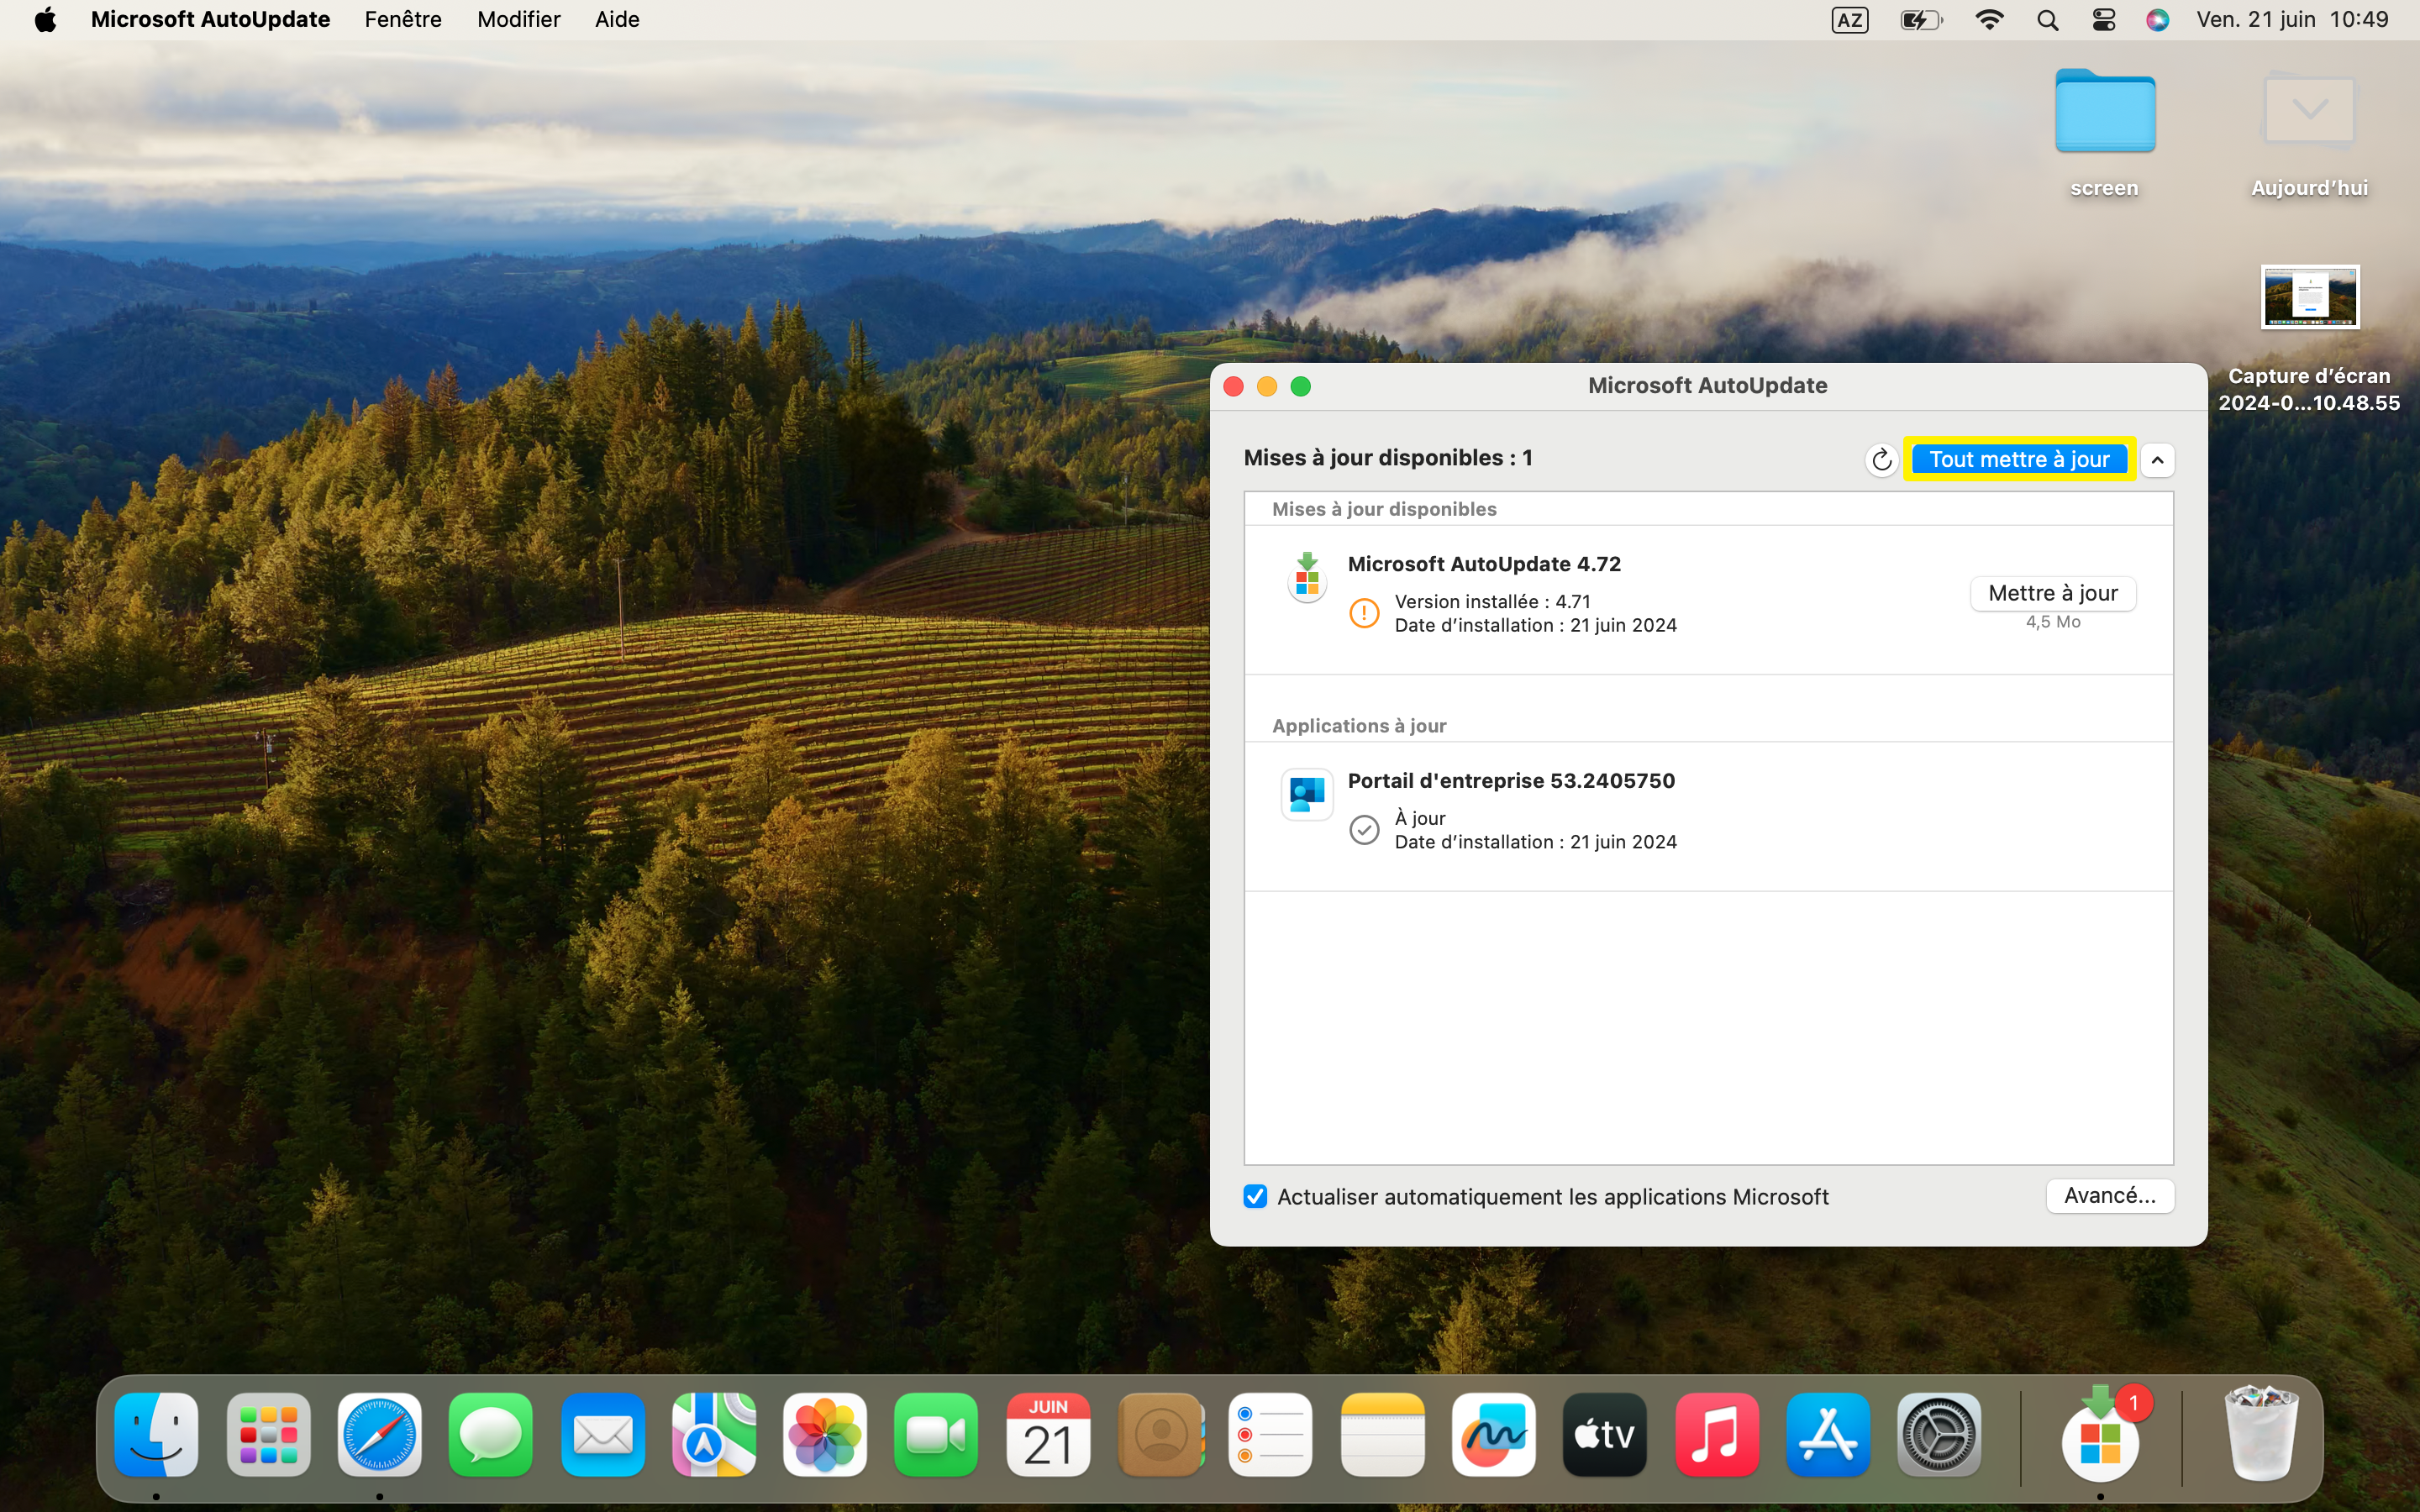
Task: Zoom the Microsoft AutoUpdate window with green button
Action: point(1301,386)
